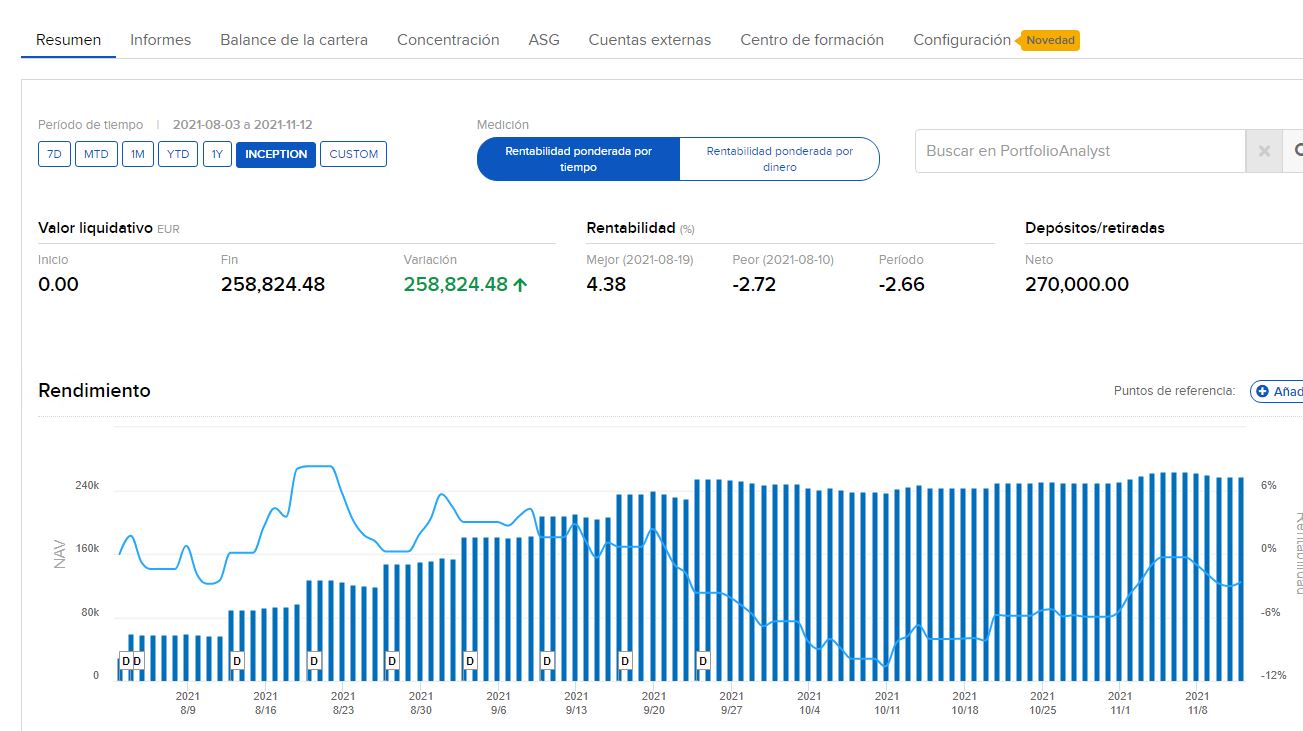Select the INCEPTION period button

(276, 154)
